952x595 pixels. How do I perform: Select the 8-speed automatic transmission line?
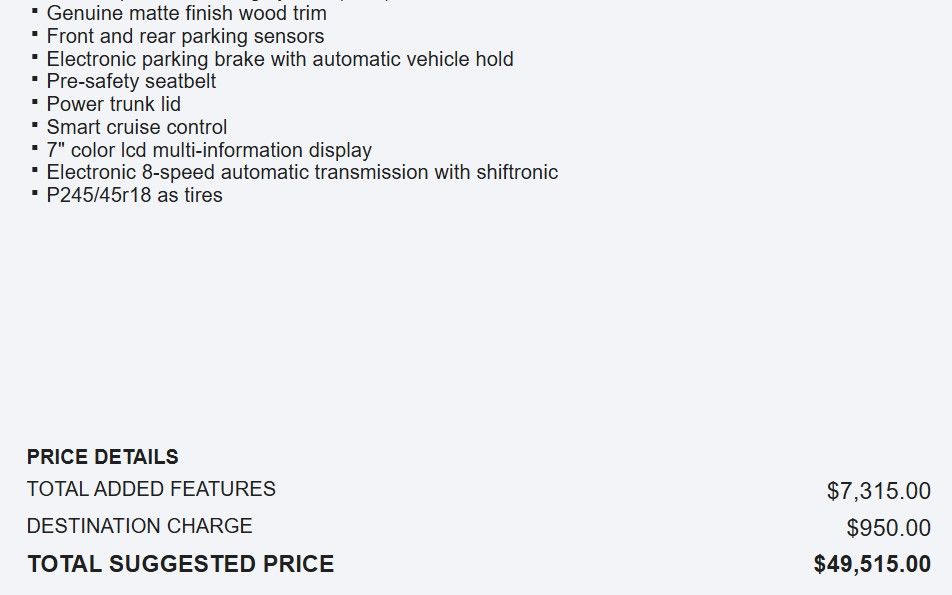point(302,172)
